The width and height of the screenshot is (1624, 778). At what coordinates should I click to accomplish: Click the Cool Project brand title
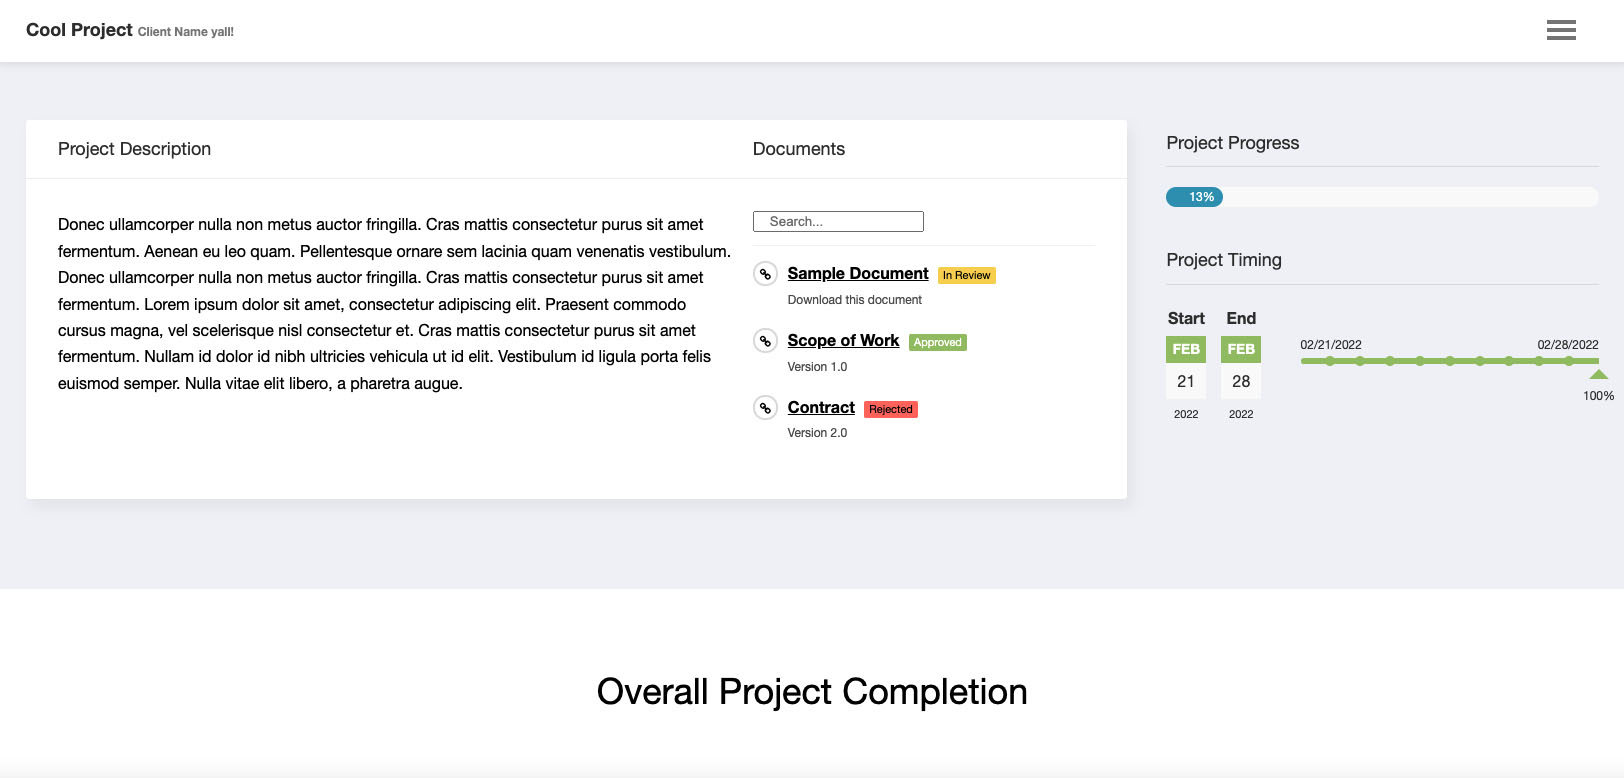79,30
